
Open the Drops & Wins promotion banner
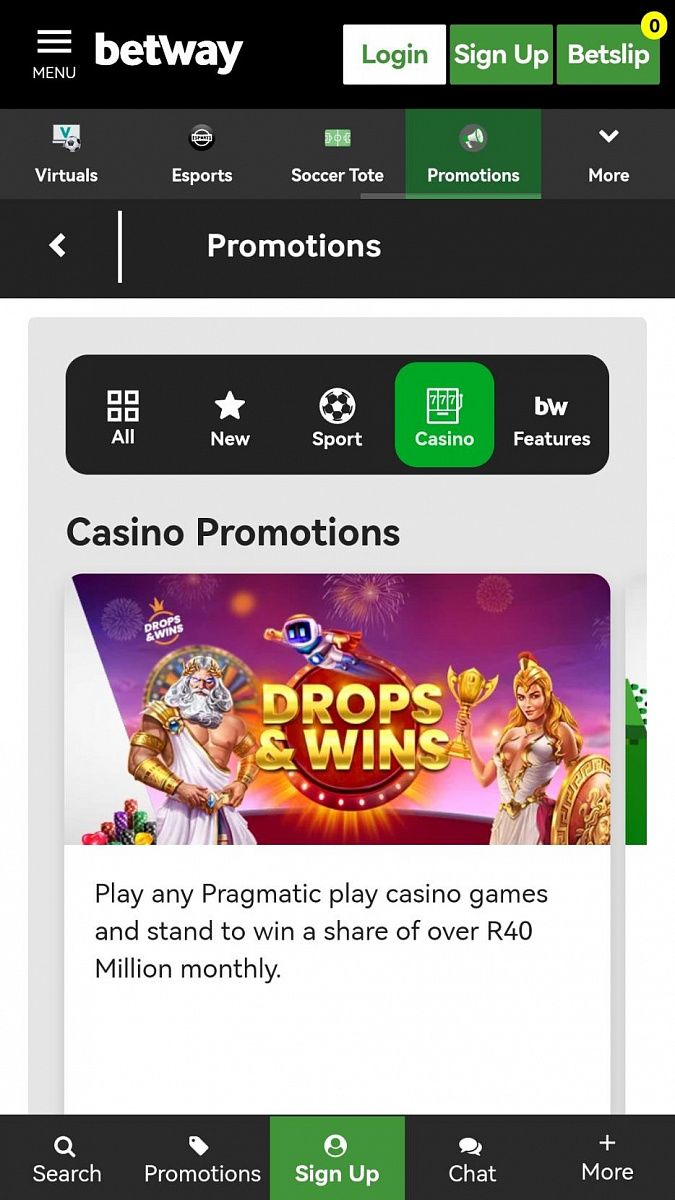(338, 709)
